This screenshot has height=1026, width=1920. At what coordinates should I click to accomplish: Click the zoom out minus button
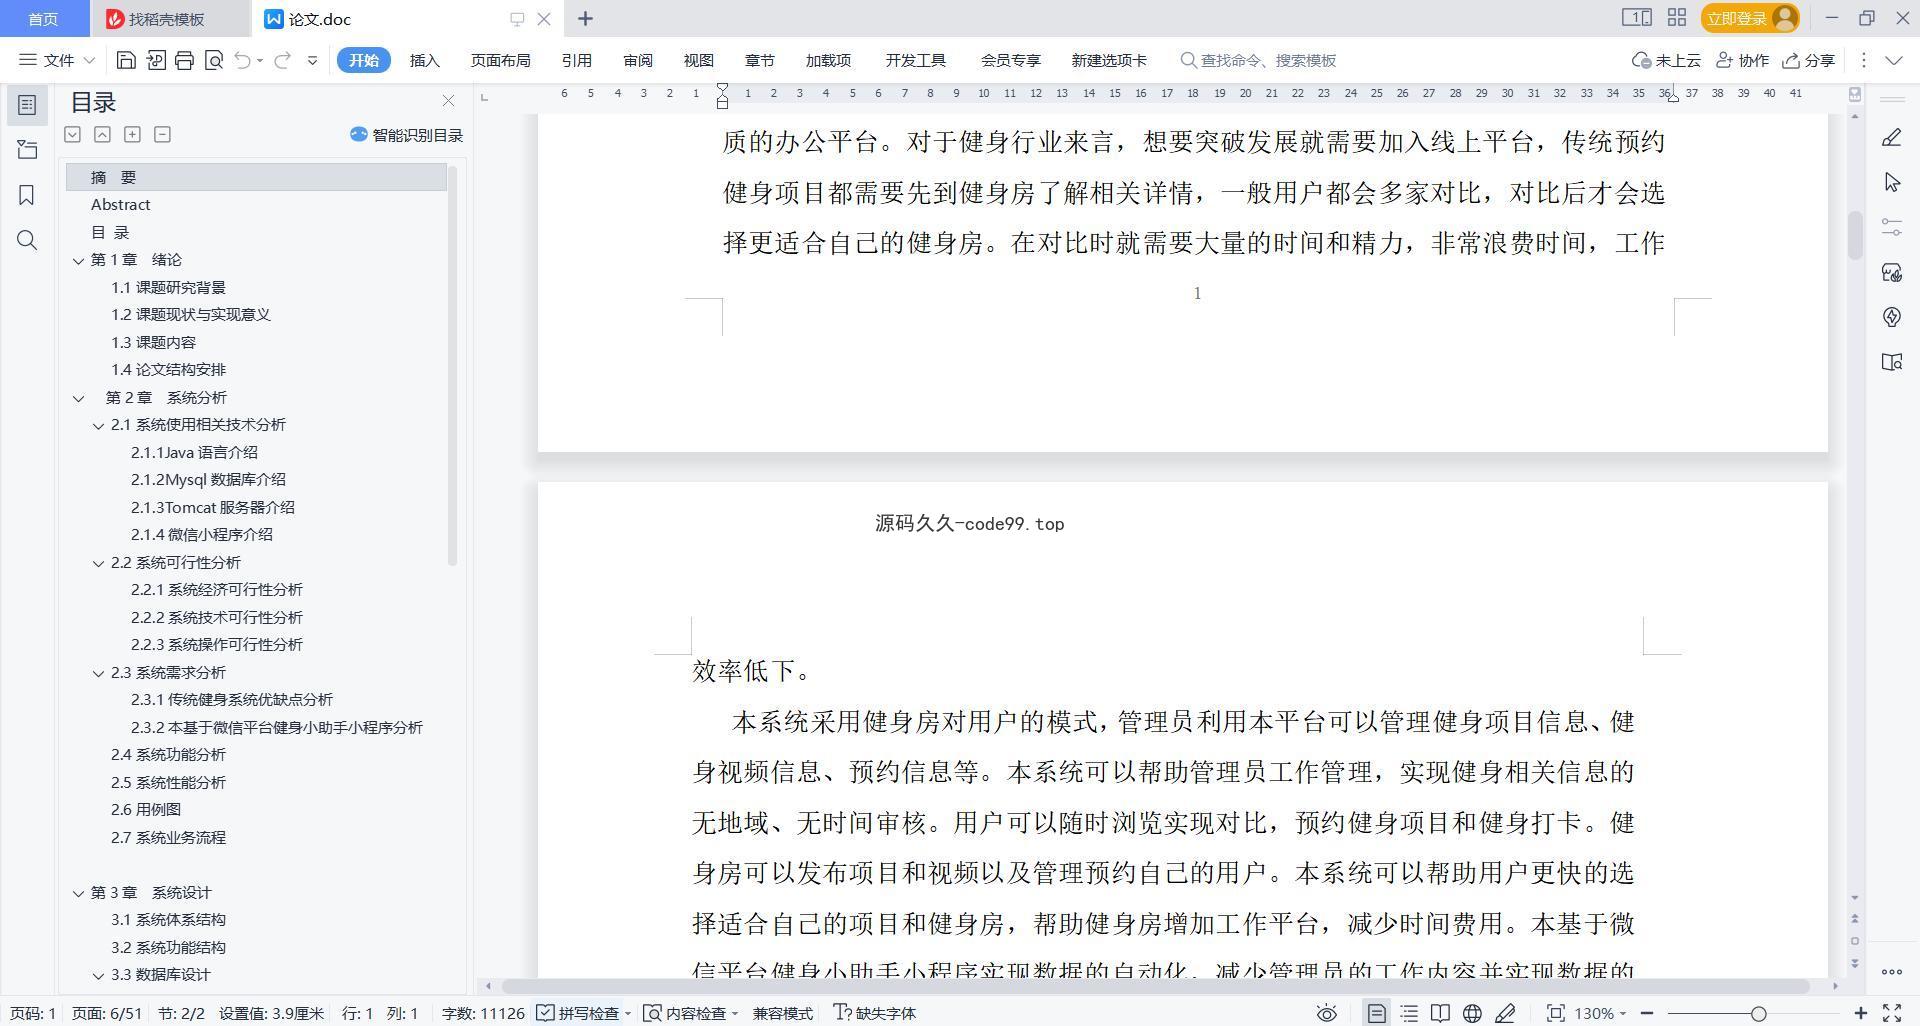click(1647, 1013)
